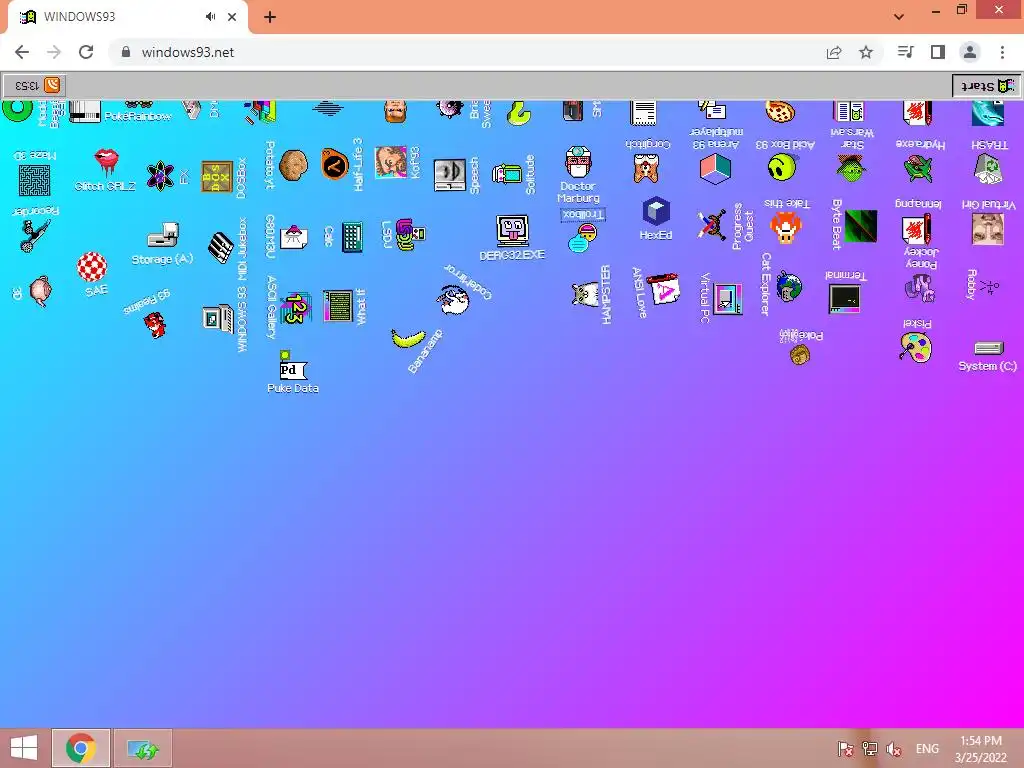Open the SAE checkered ball icon
Image resolution: width=1024 pixels, height=768 pixels.
[x=92, y=267]
